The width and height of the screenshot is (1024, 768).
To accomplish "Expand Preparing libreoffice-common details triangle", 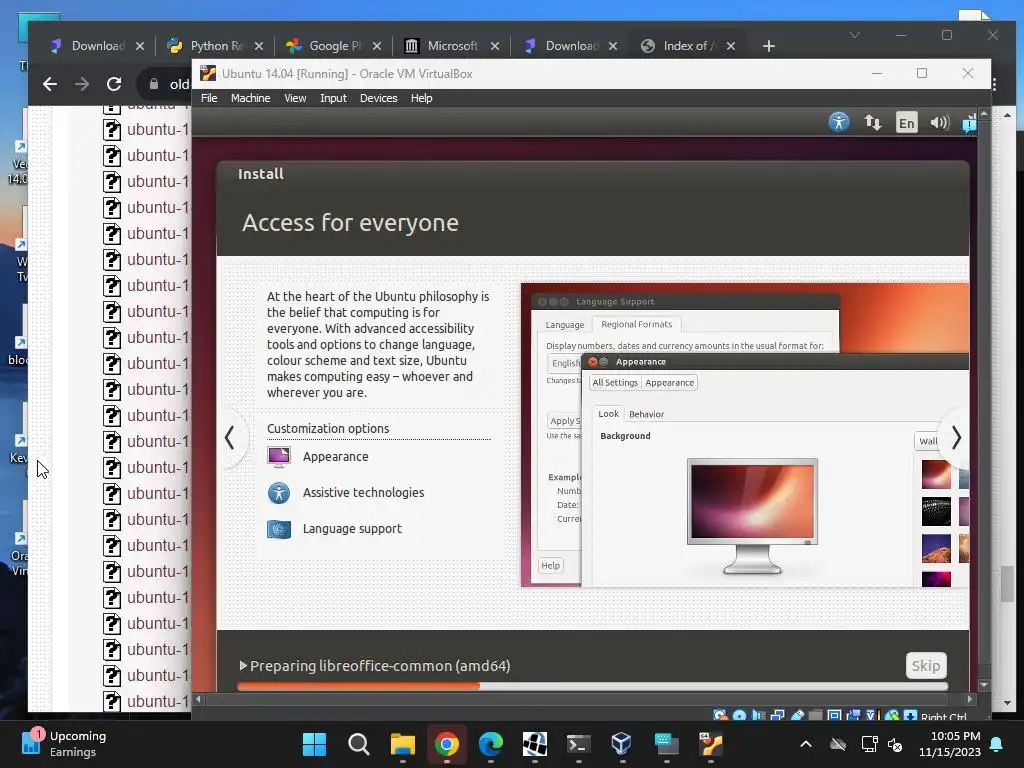I will coord(243,665).
